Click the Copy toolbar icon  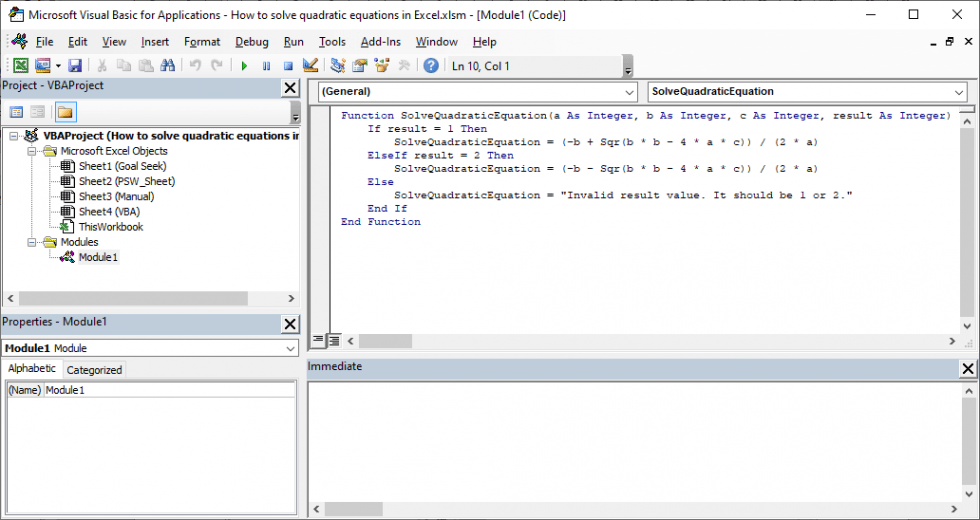[x=124, y=66]
